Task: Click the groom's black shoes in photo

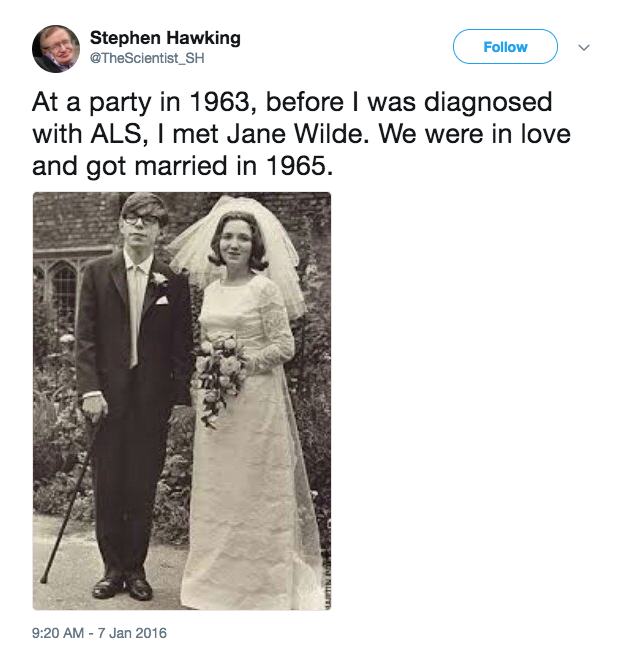Action: [x=123, y=586]
